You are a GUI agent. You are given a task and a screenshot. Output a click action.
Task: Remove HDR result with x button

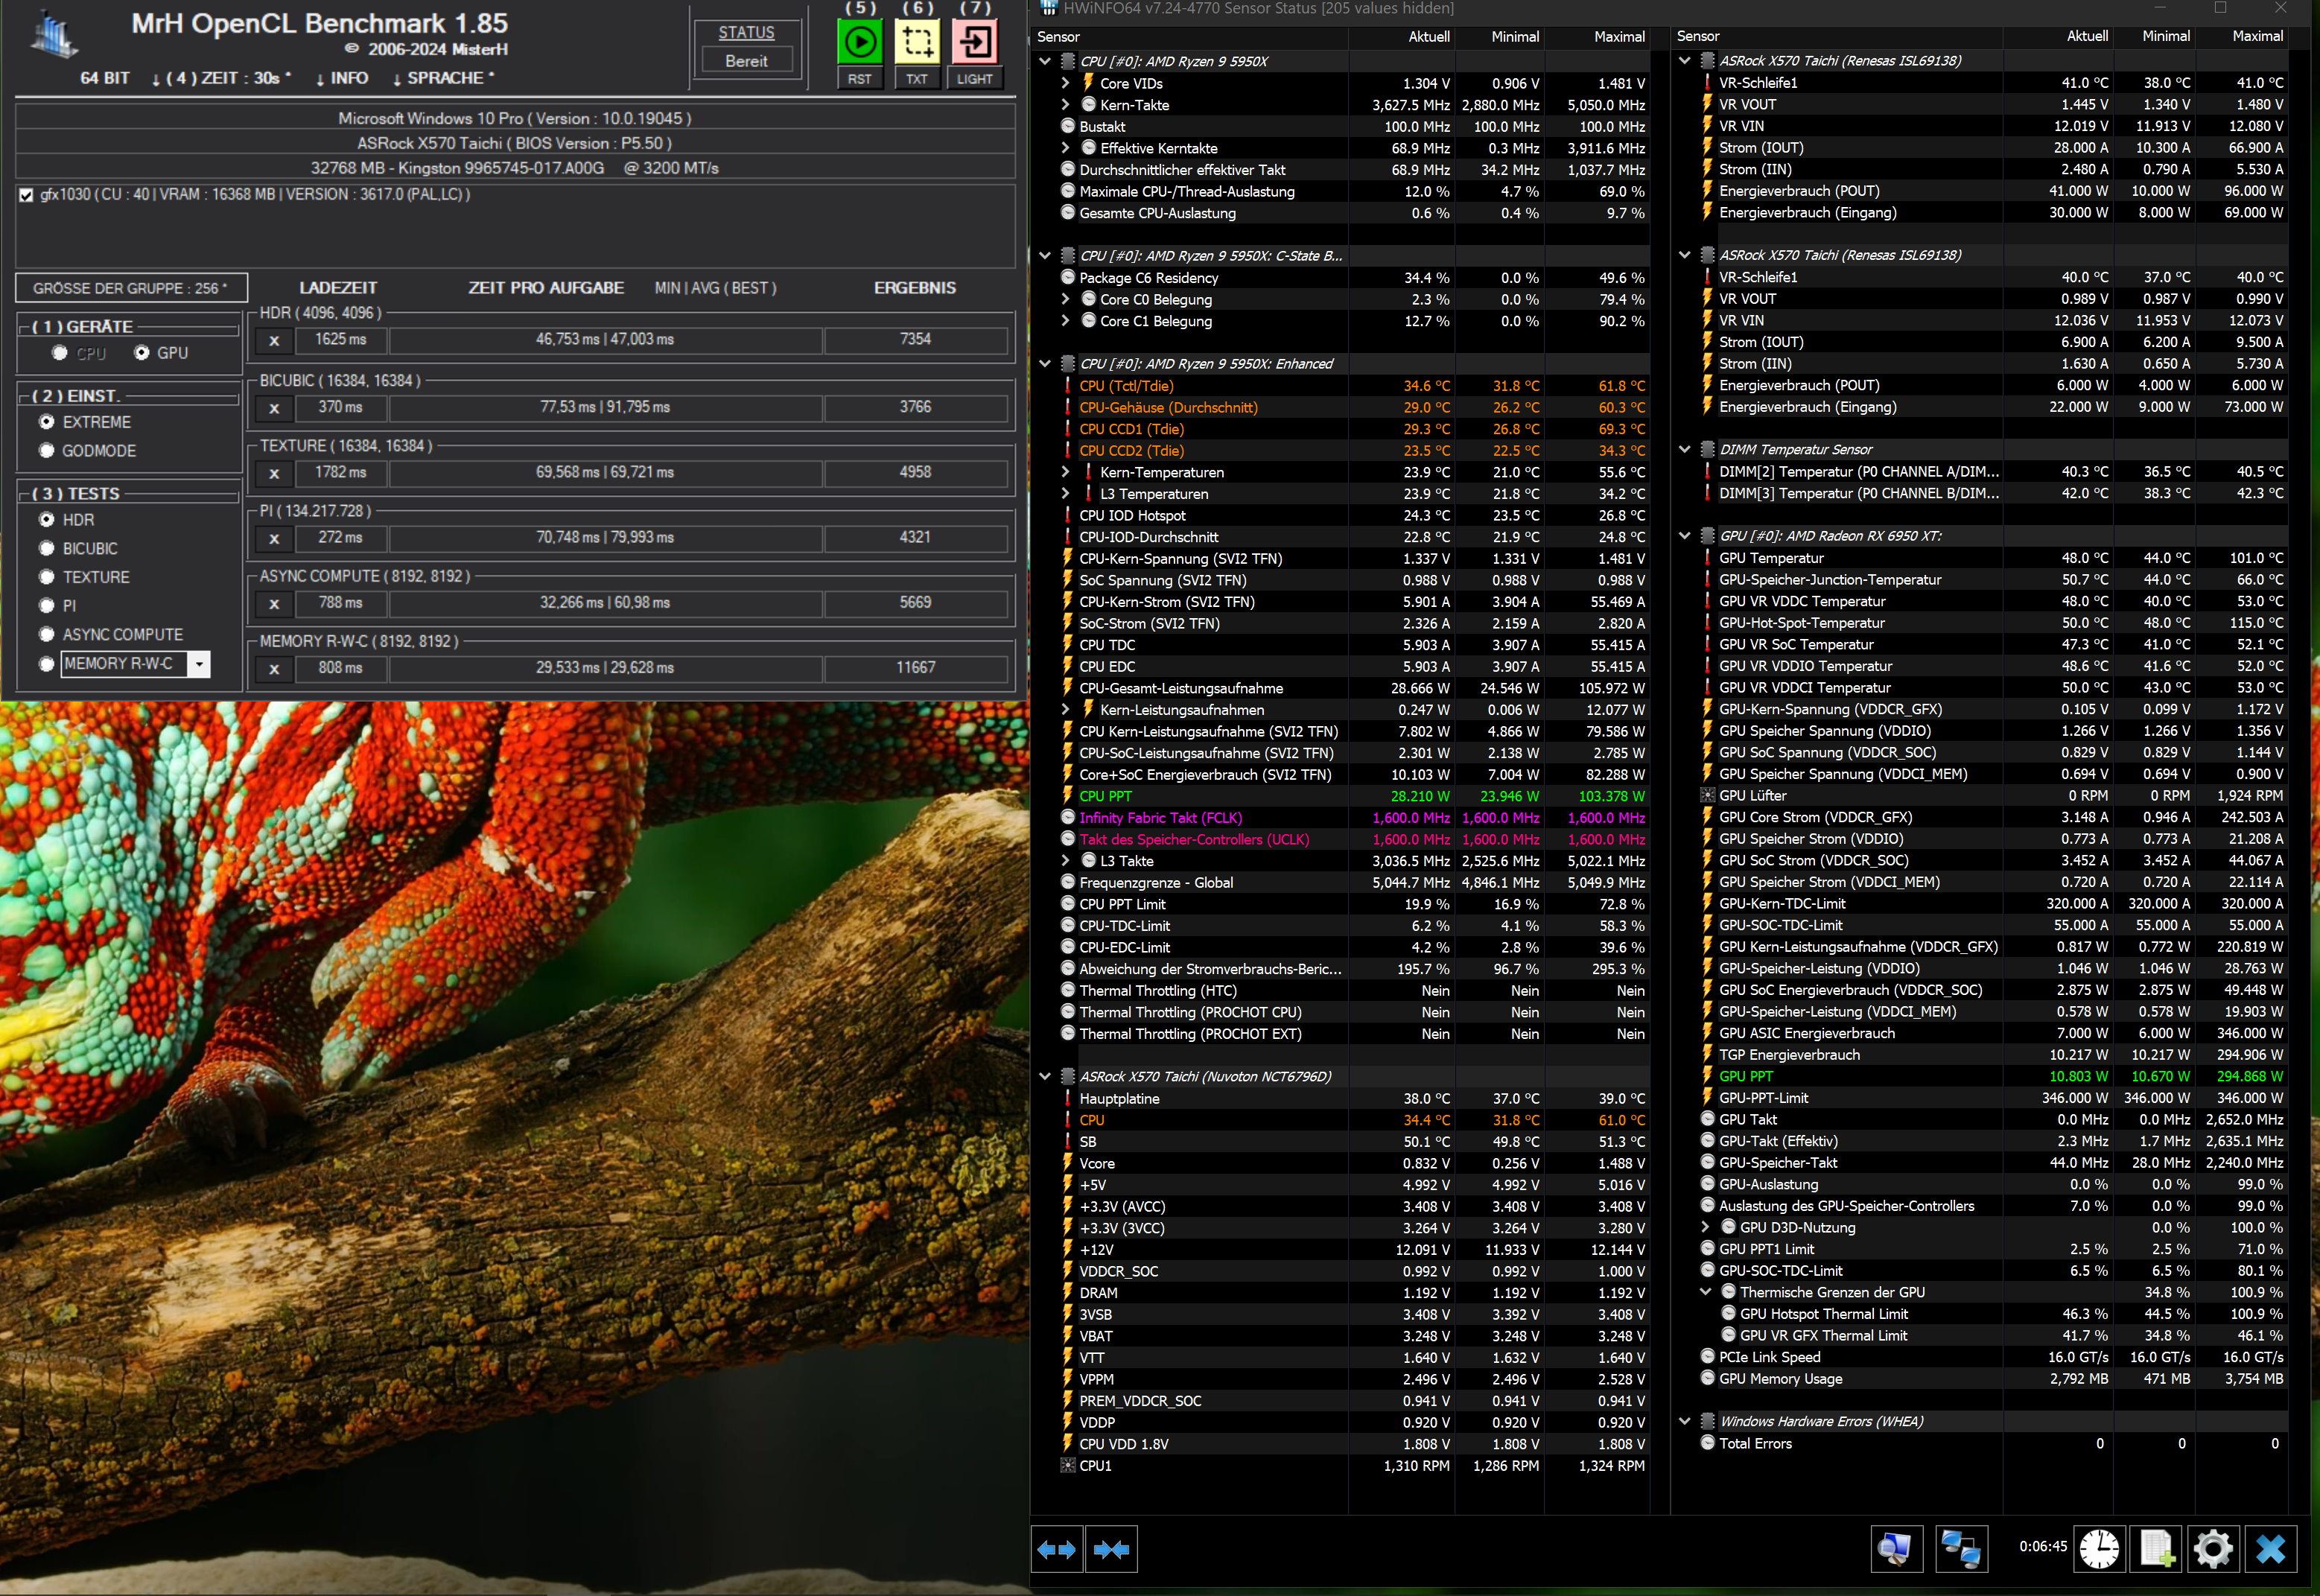[274, 341]
